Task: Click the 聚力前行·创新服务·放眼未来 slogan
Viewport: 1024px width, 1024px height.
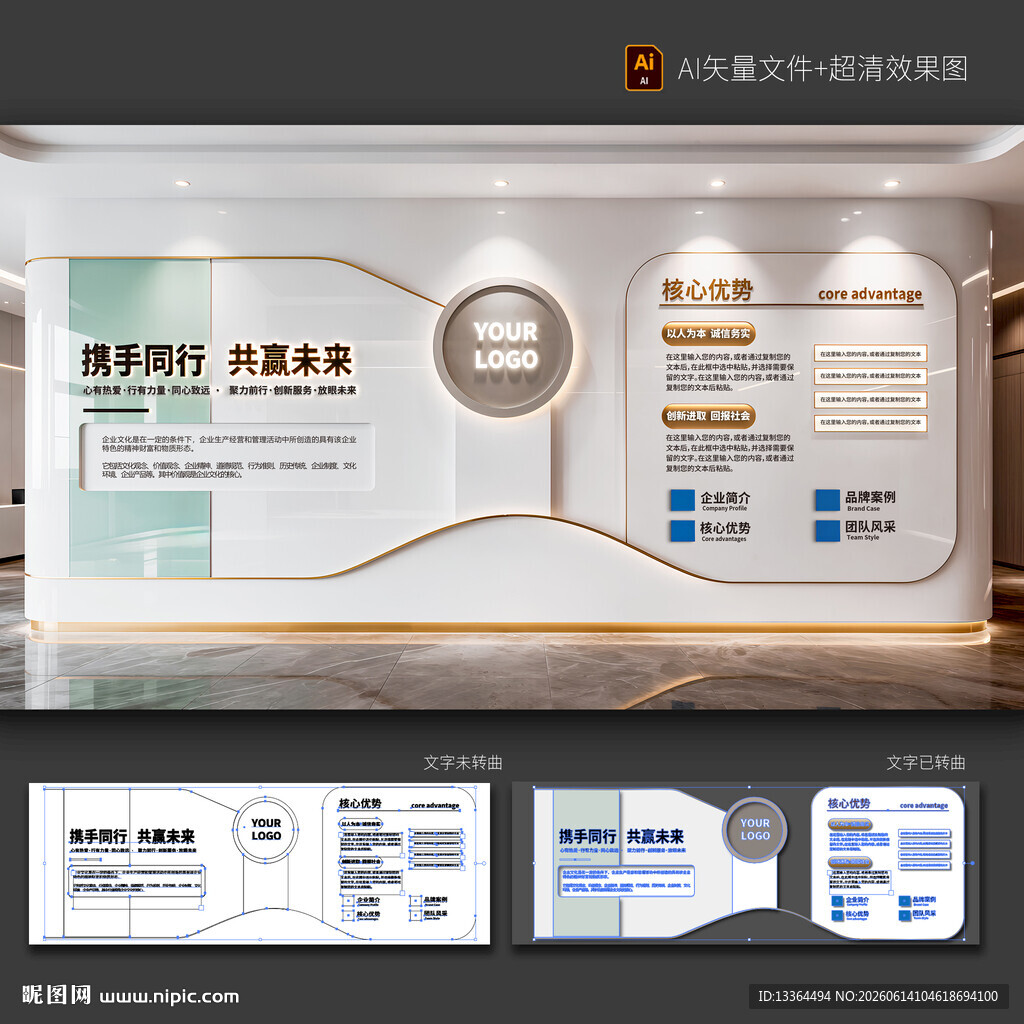Action: tap(293, 391)
